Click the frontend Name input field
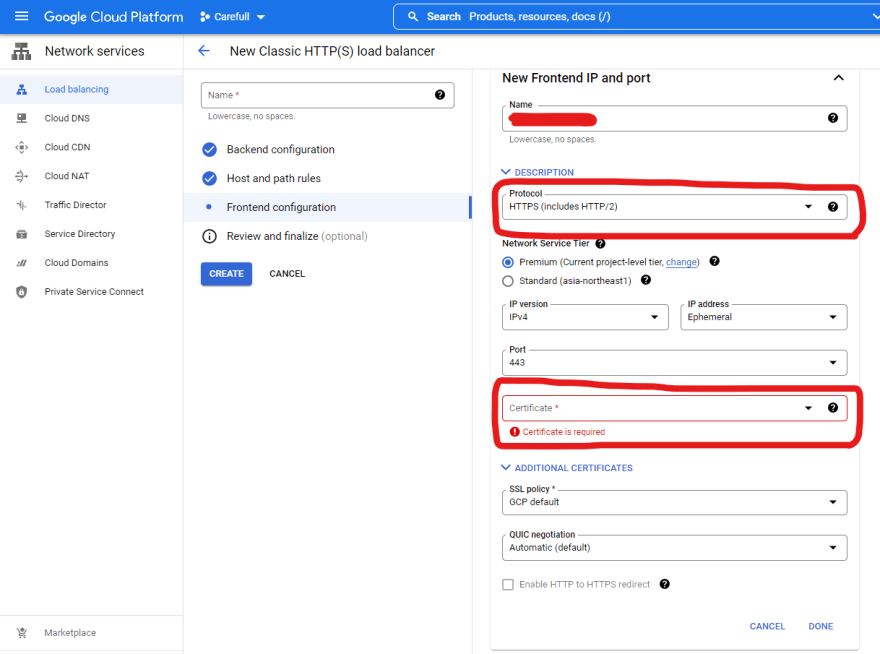The width and height of the screenshot is (880, 654). coord(674,118)
